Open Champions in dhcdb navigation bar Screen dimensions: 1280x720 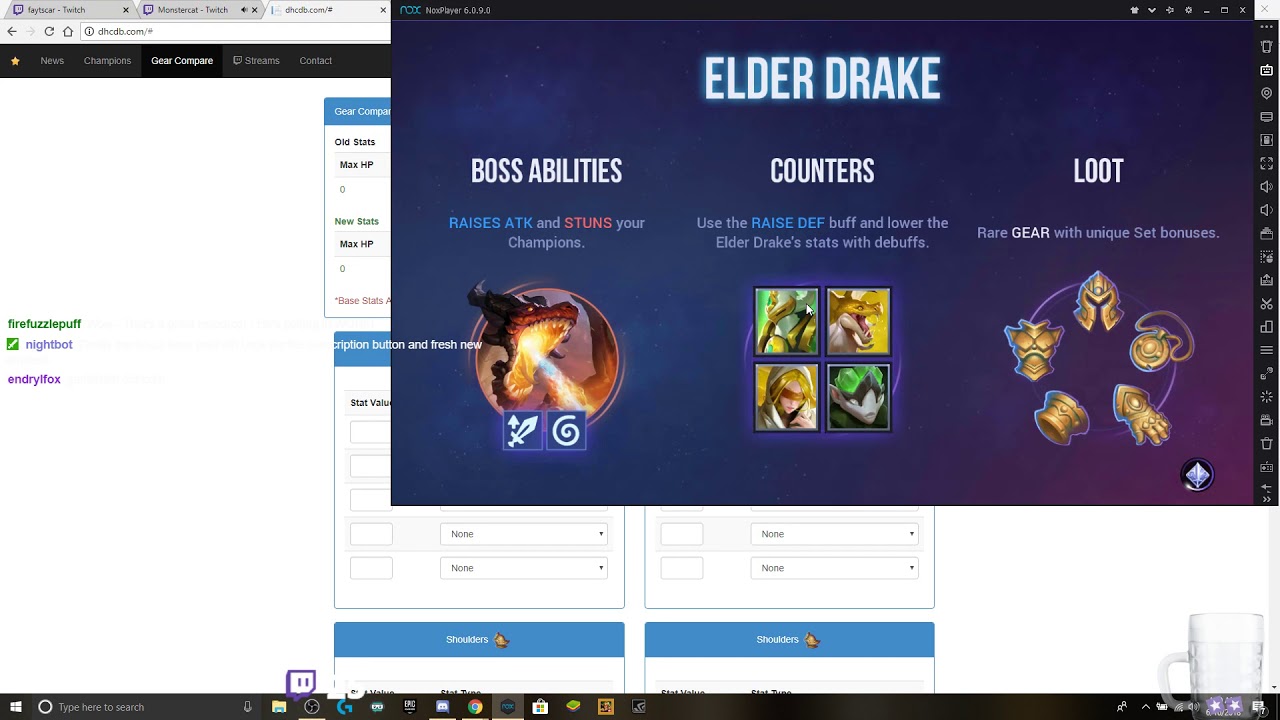107,61
